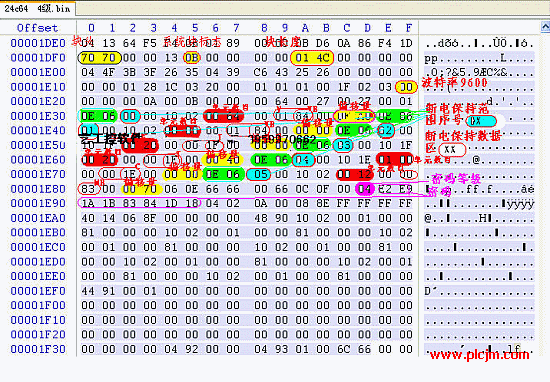550x382 pixels.
Task: Select the cyan 00 byte in row 00001E30
Action: coord(130,116)
